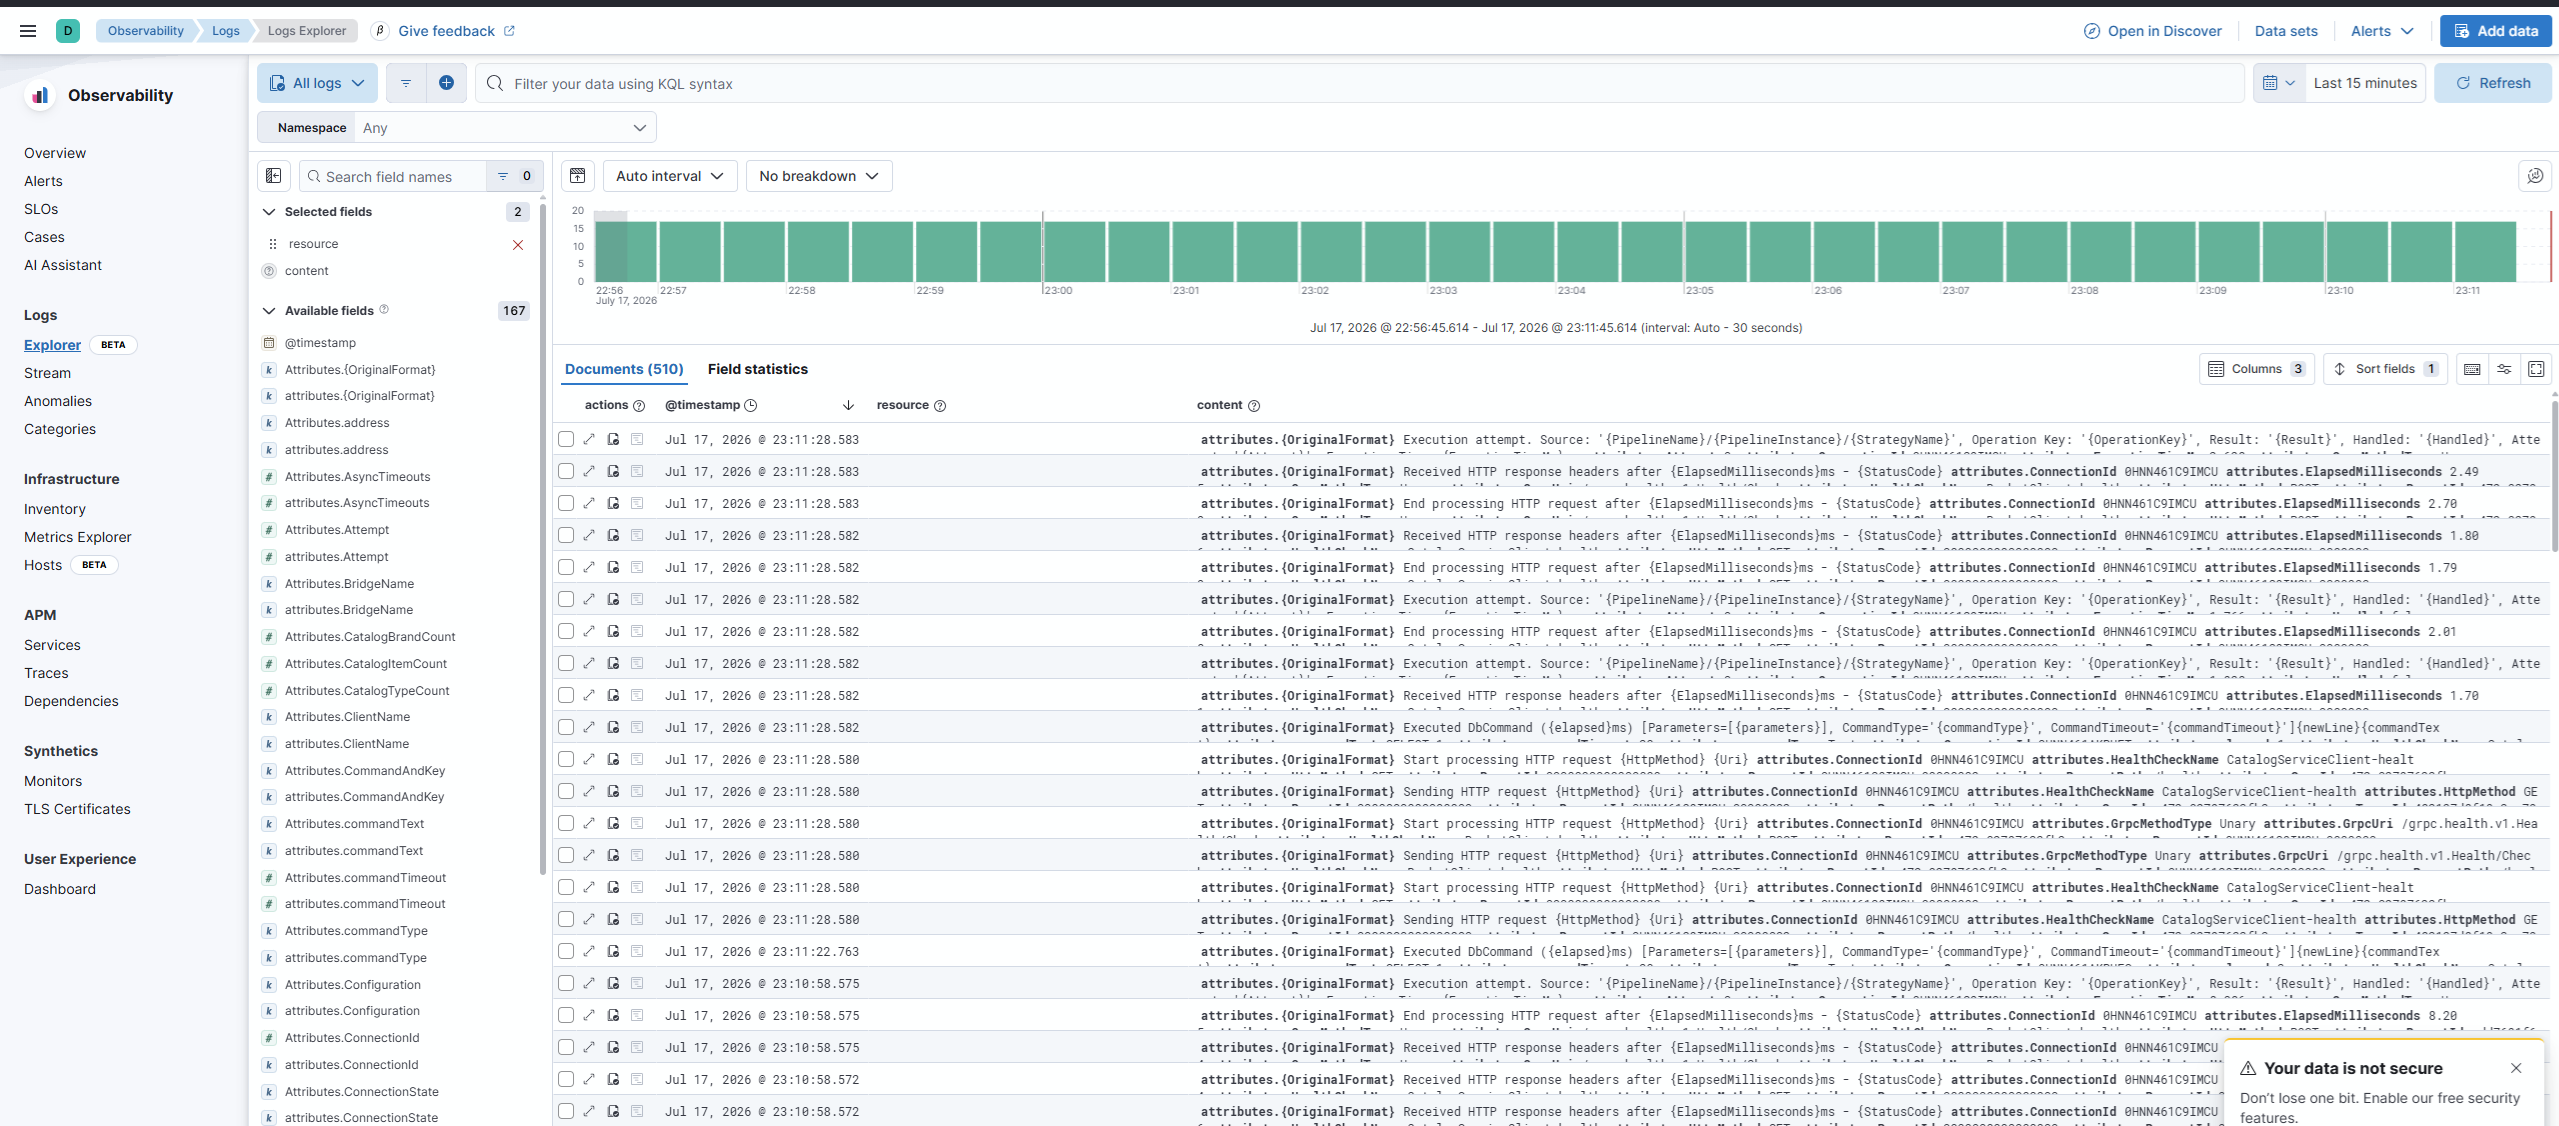This screenshot has height=1126, width=2559.
Task: Check the row with ElapsedMilliseconds 2.01
Action: pos(566,631)
